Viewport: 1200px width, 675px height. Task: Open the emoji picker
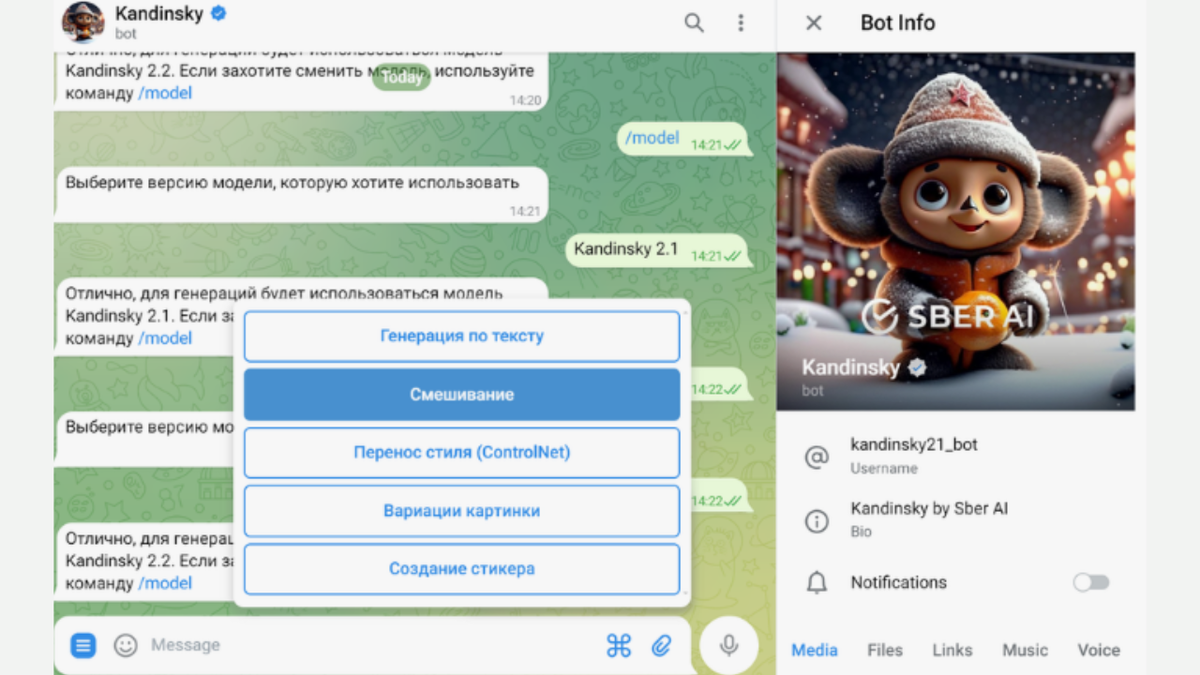click(125, 646)
